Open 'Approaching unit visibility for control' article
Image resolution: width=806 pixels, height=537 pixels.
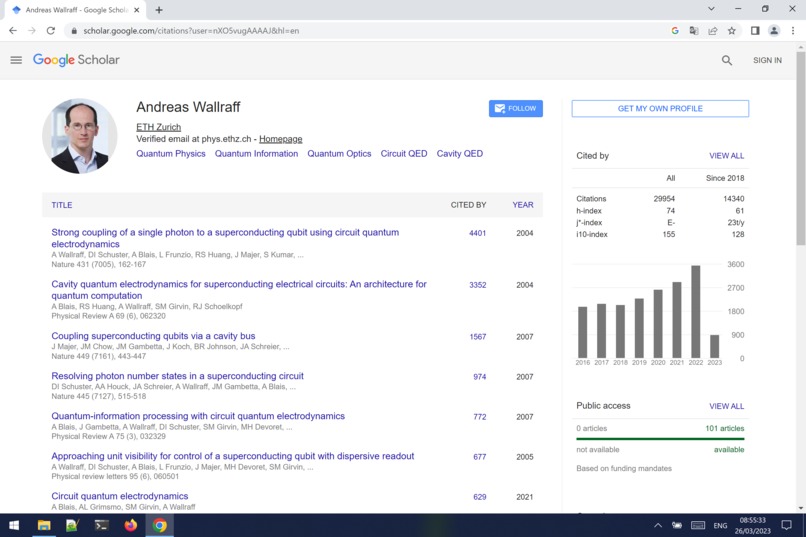point(232,456)
